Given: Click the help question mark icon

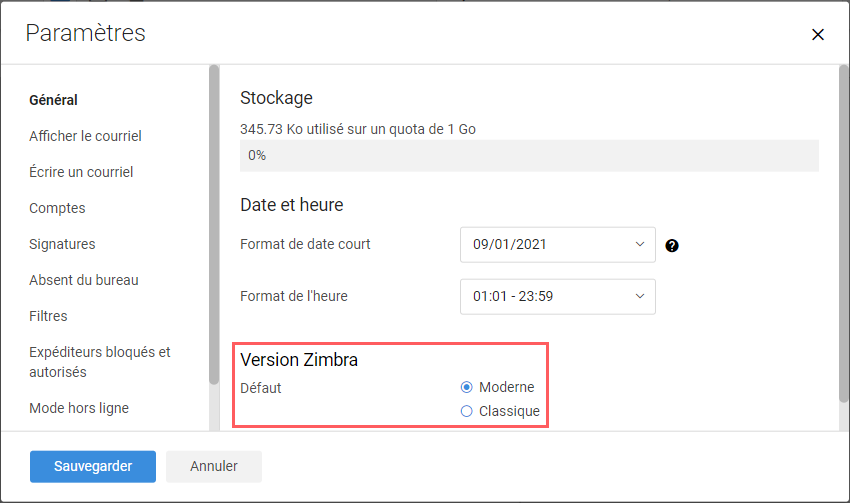Looking at the screenshot, I should click(672, 246).
